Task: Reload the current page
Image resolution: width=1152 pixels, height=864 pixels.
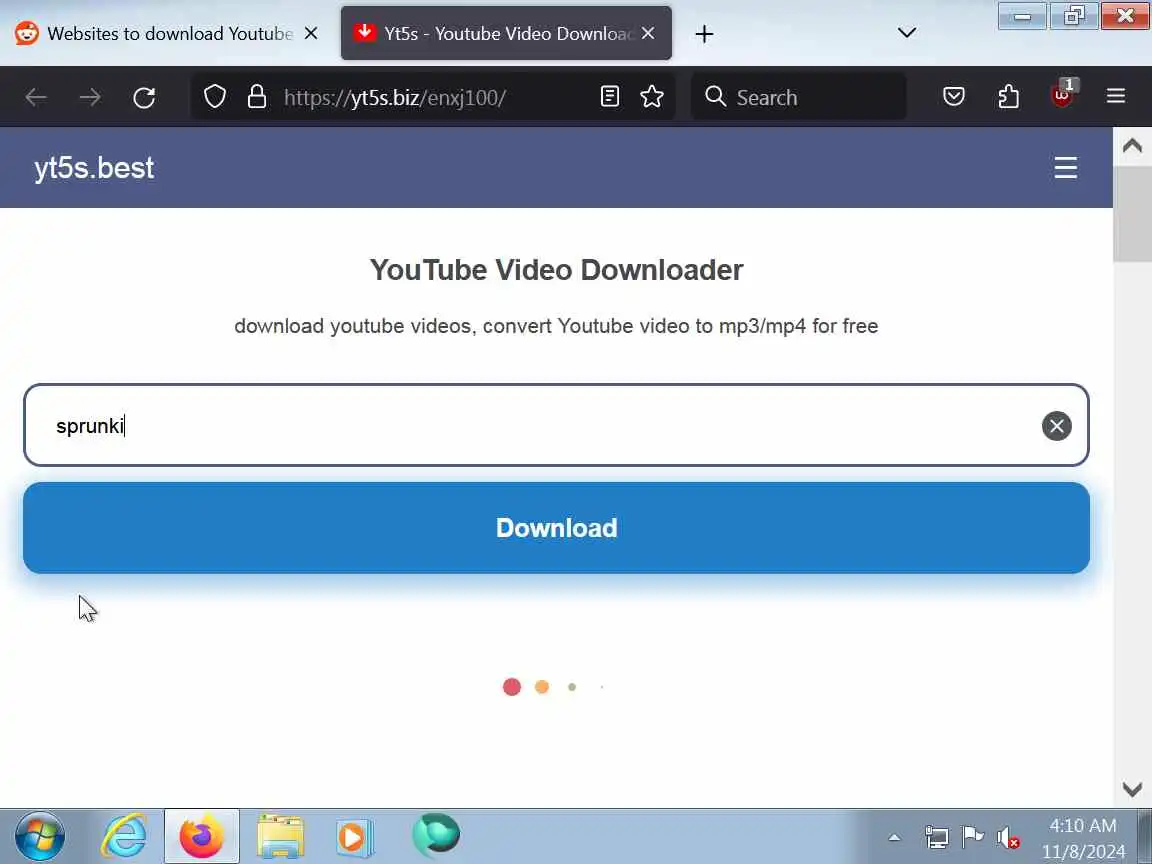Action: point(144,97)
